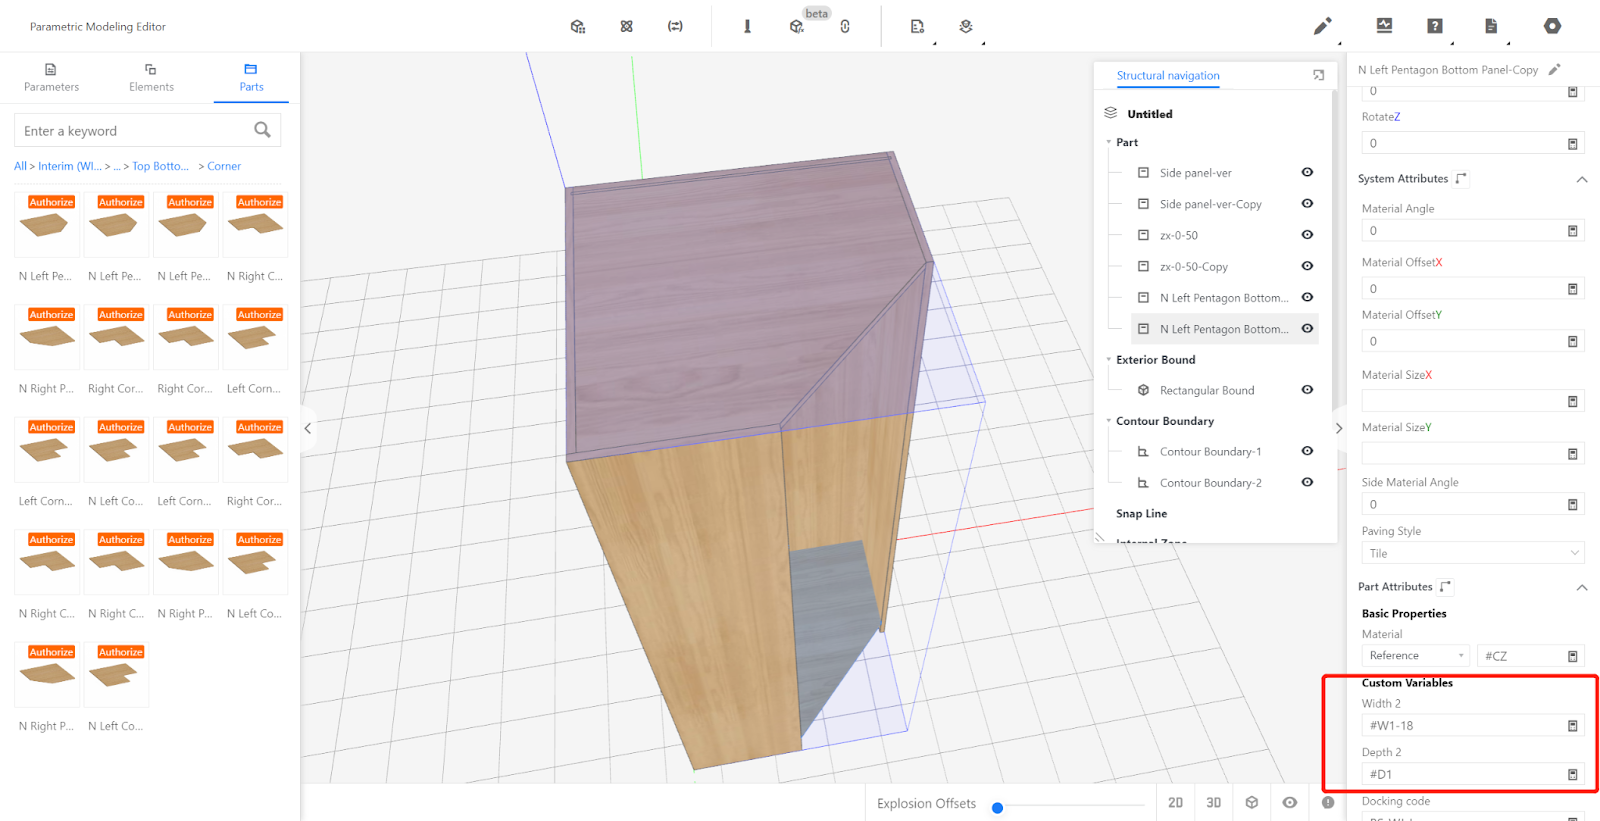Image resolution: width=1600 pixels, height=821 pixels.
Task: Switch to 2D view mode
Action: (1175, 802)
